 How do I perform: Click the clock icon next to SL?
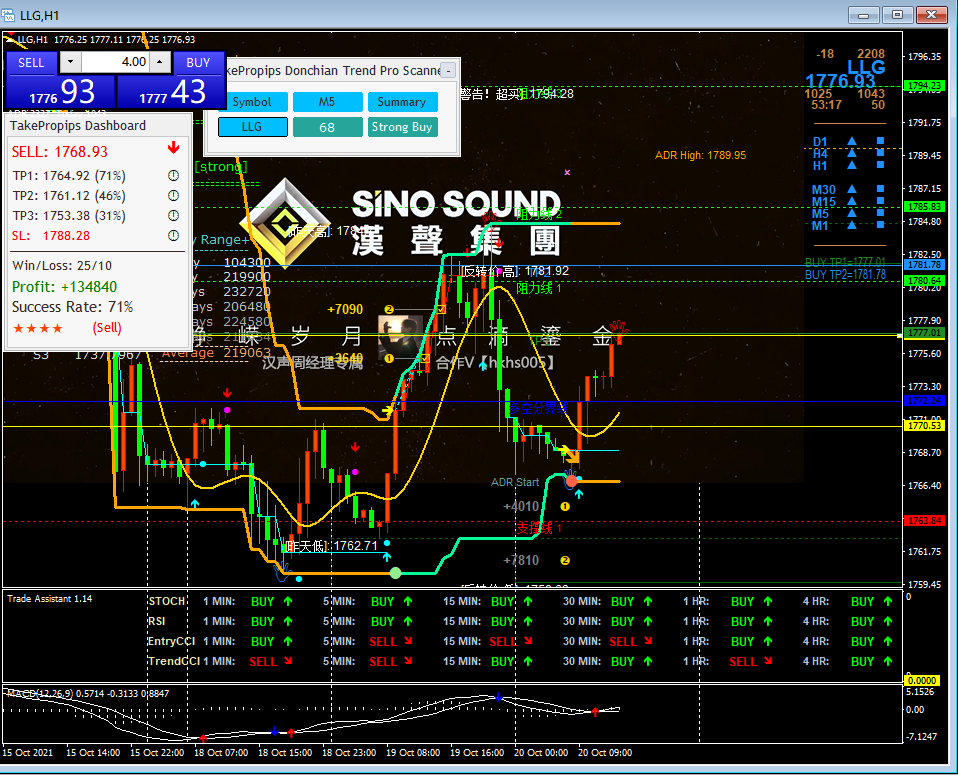(x=174, y=235)
